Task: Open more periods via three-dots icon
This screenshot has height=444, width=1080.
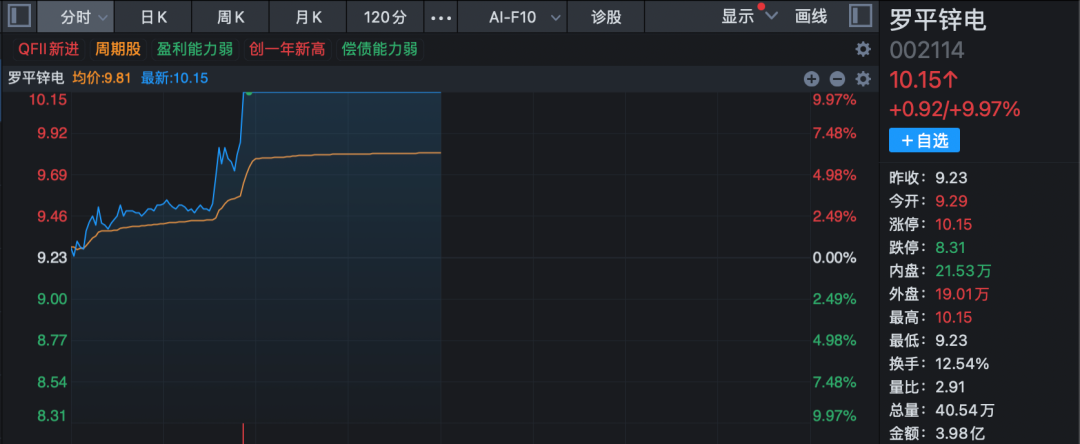Action: point(440,17)
